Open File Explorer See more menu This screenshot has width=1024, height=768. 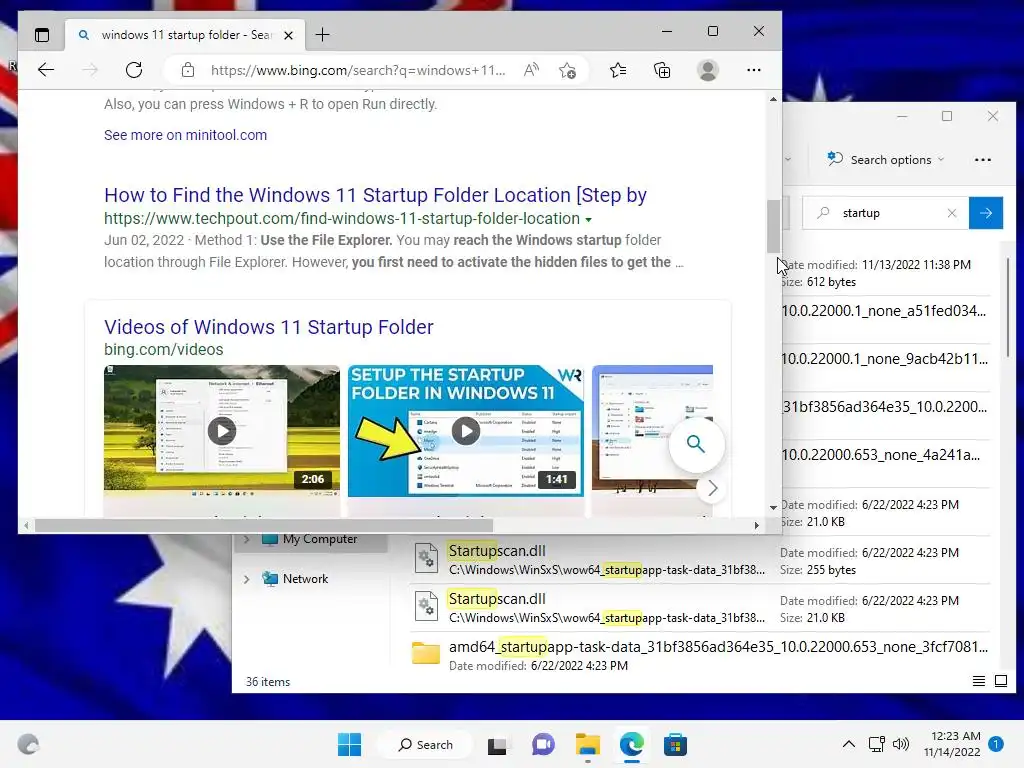tap(982, 159)
